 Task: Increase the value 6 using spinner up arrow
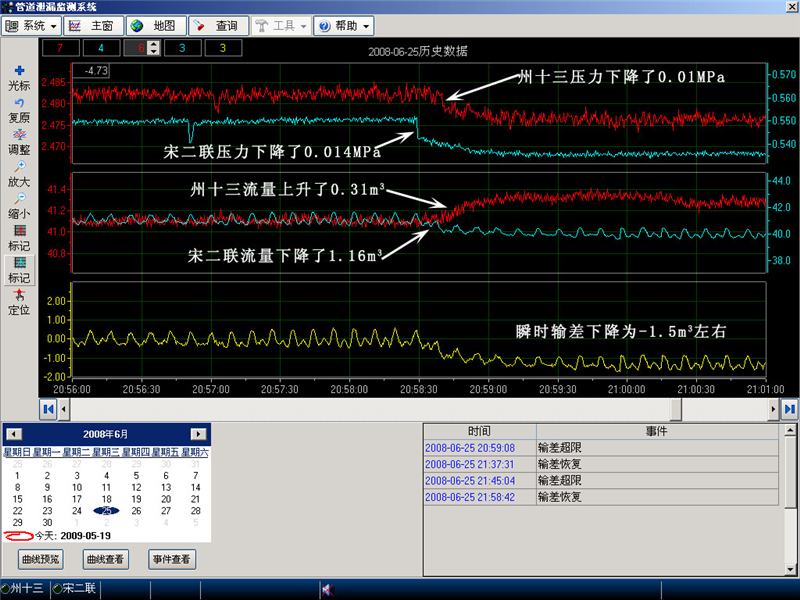153,43
